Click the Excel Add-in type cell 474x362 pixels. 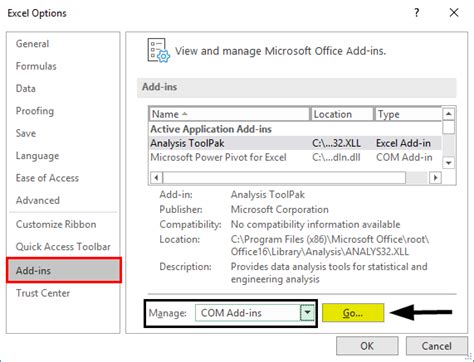tap(403, 143)
